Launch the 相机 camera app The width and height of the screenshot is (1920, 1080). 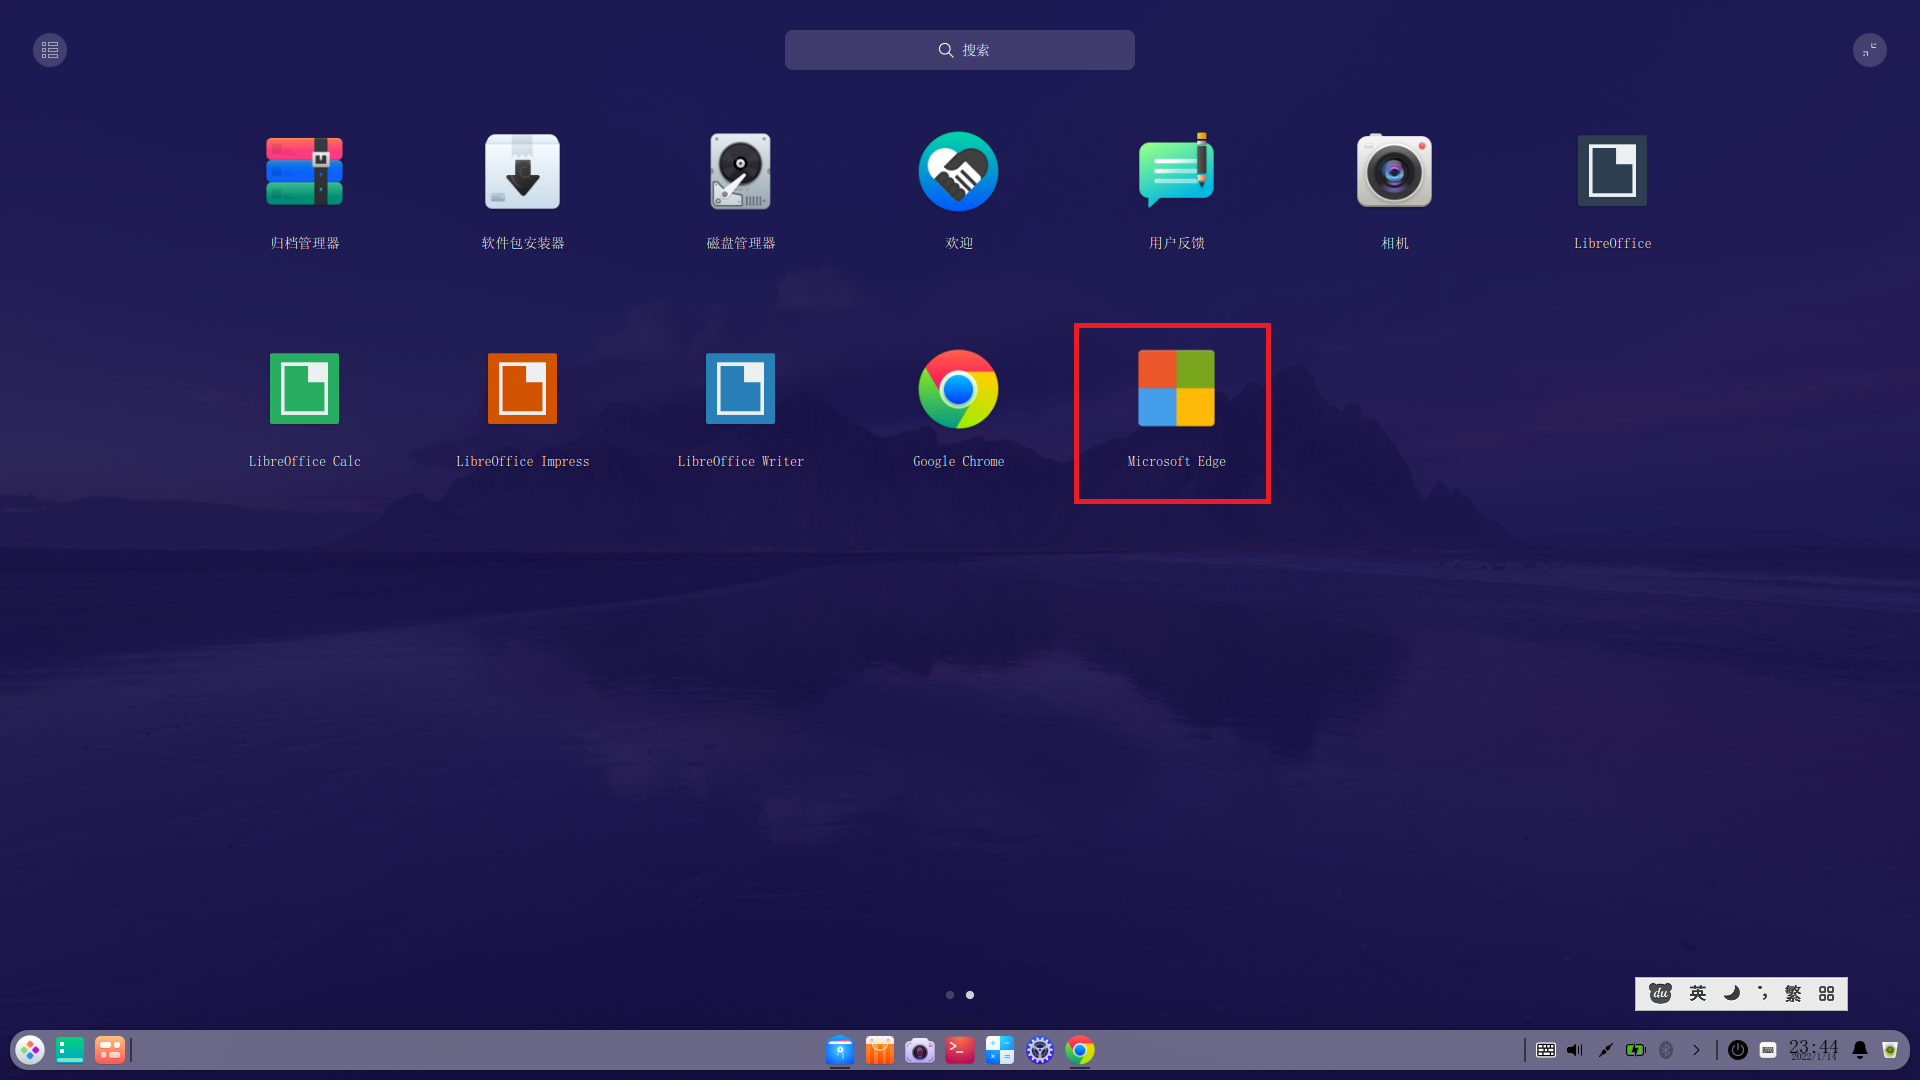coord(1394,172)
